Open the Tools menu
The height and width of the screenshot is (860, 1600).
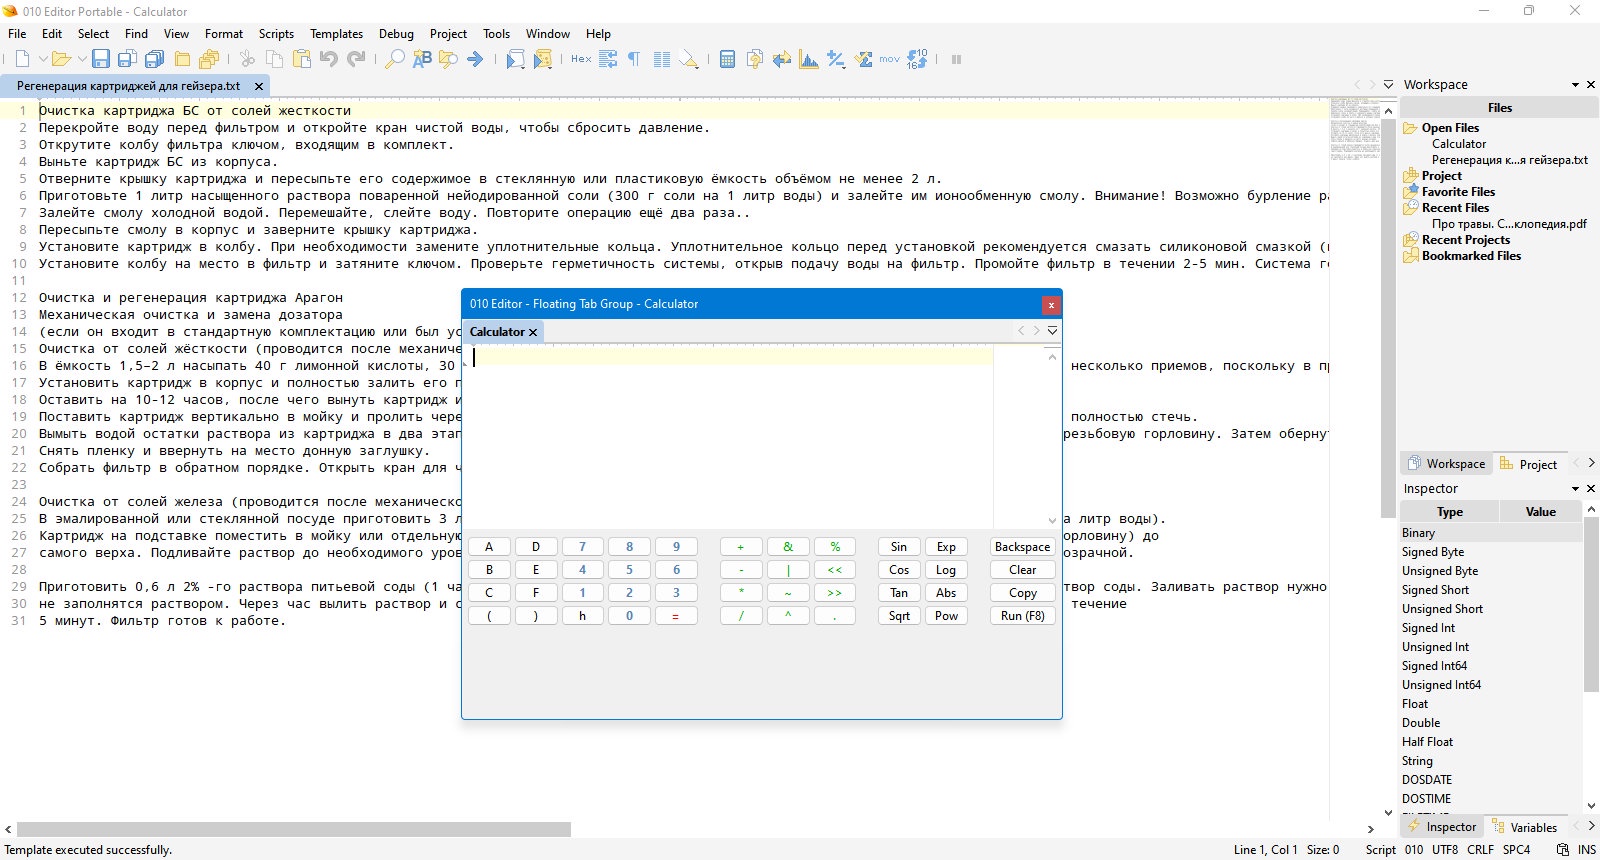tap(496, 33)
